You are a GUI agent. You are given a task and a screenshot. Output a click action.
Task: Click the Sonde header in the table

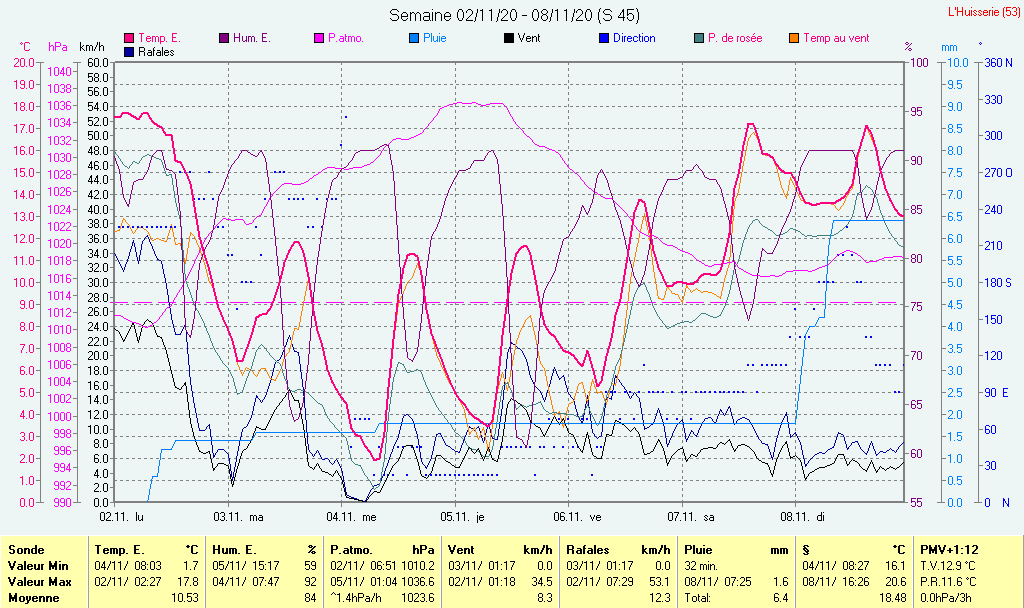point(26,550)
